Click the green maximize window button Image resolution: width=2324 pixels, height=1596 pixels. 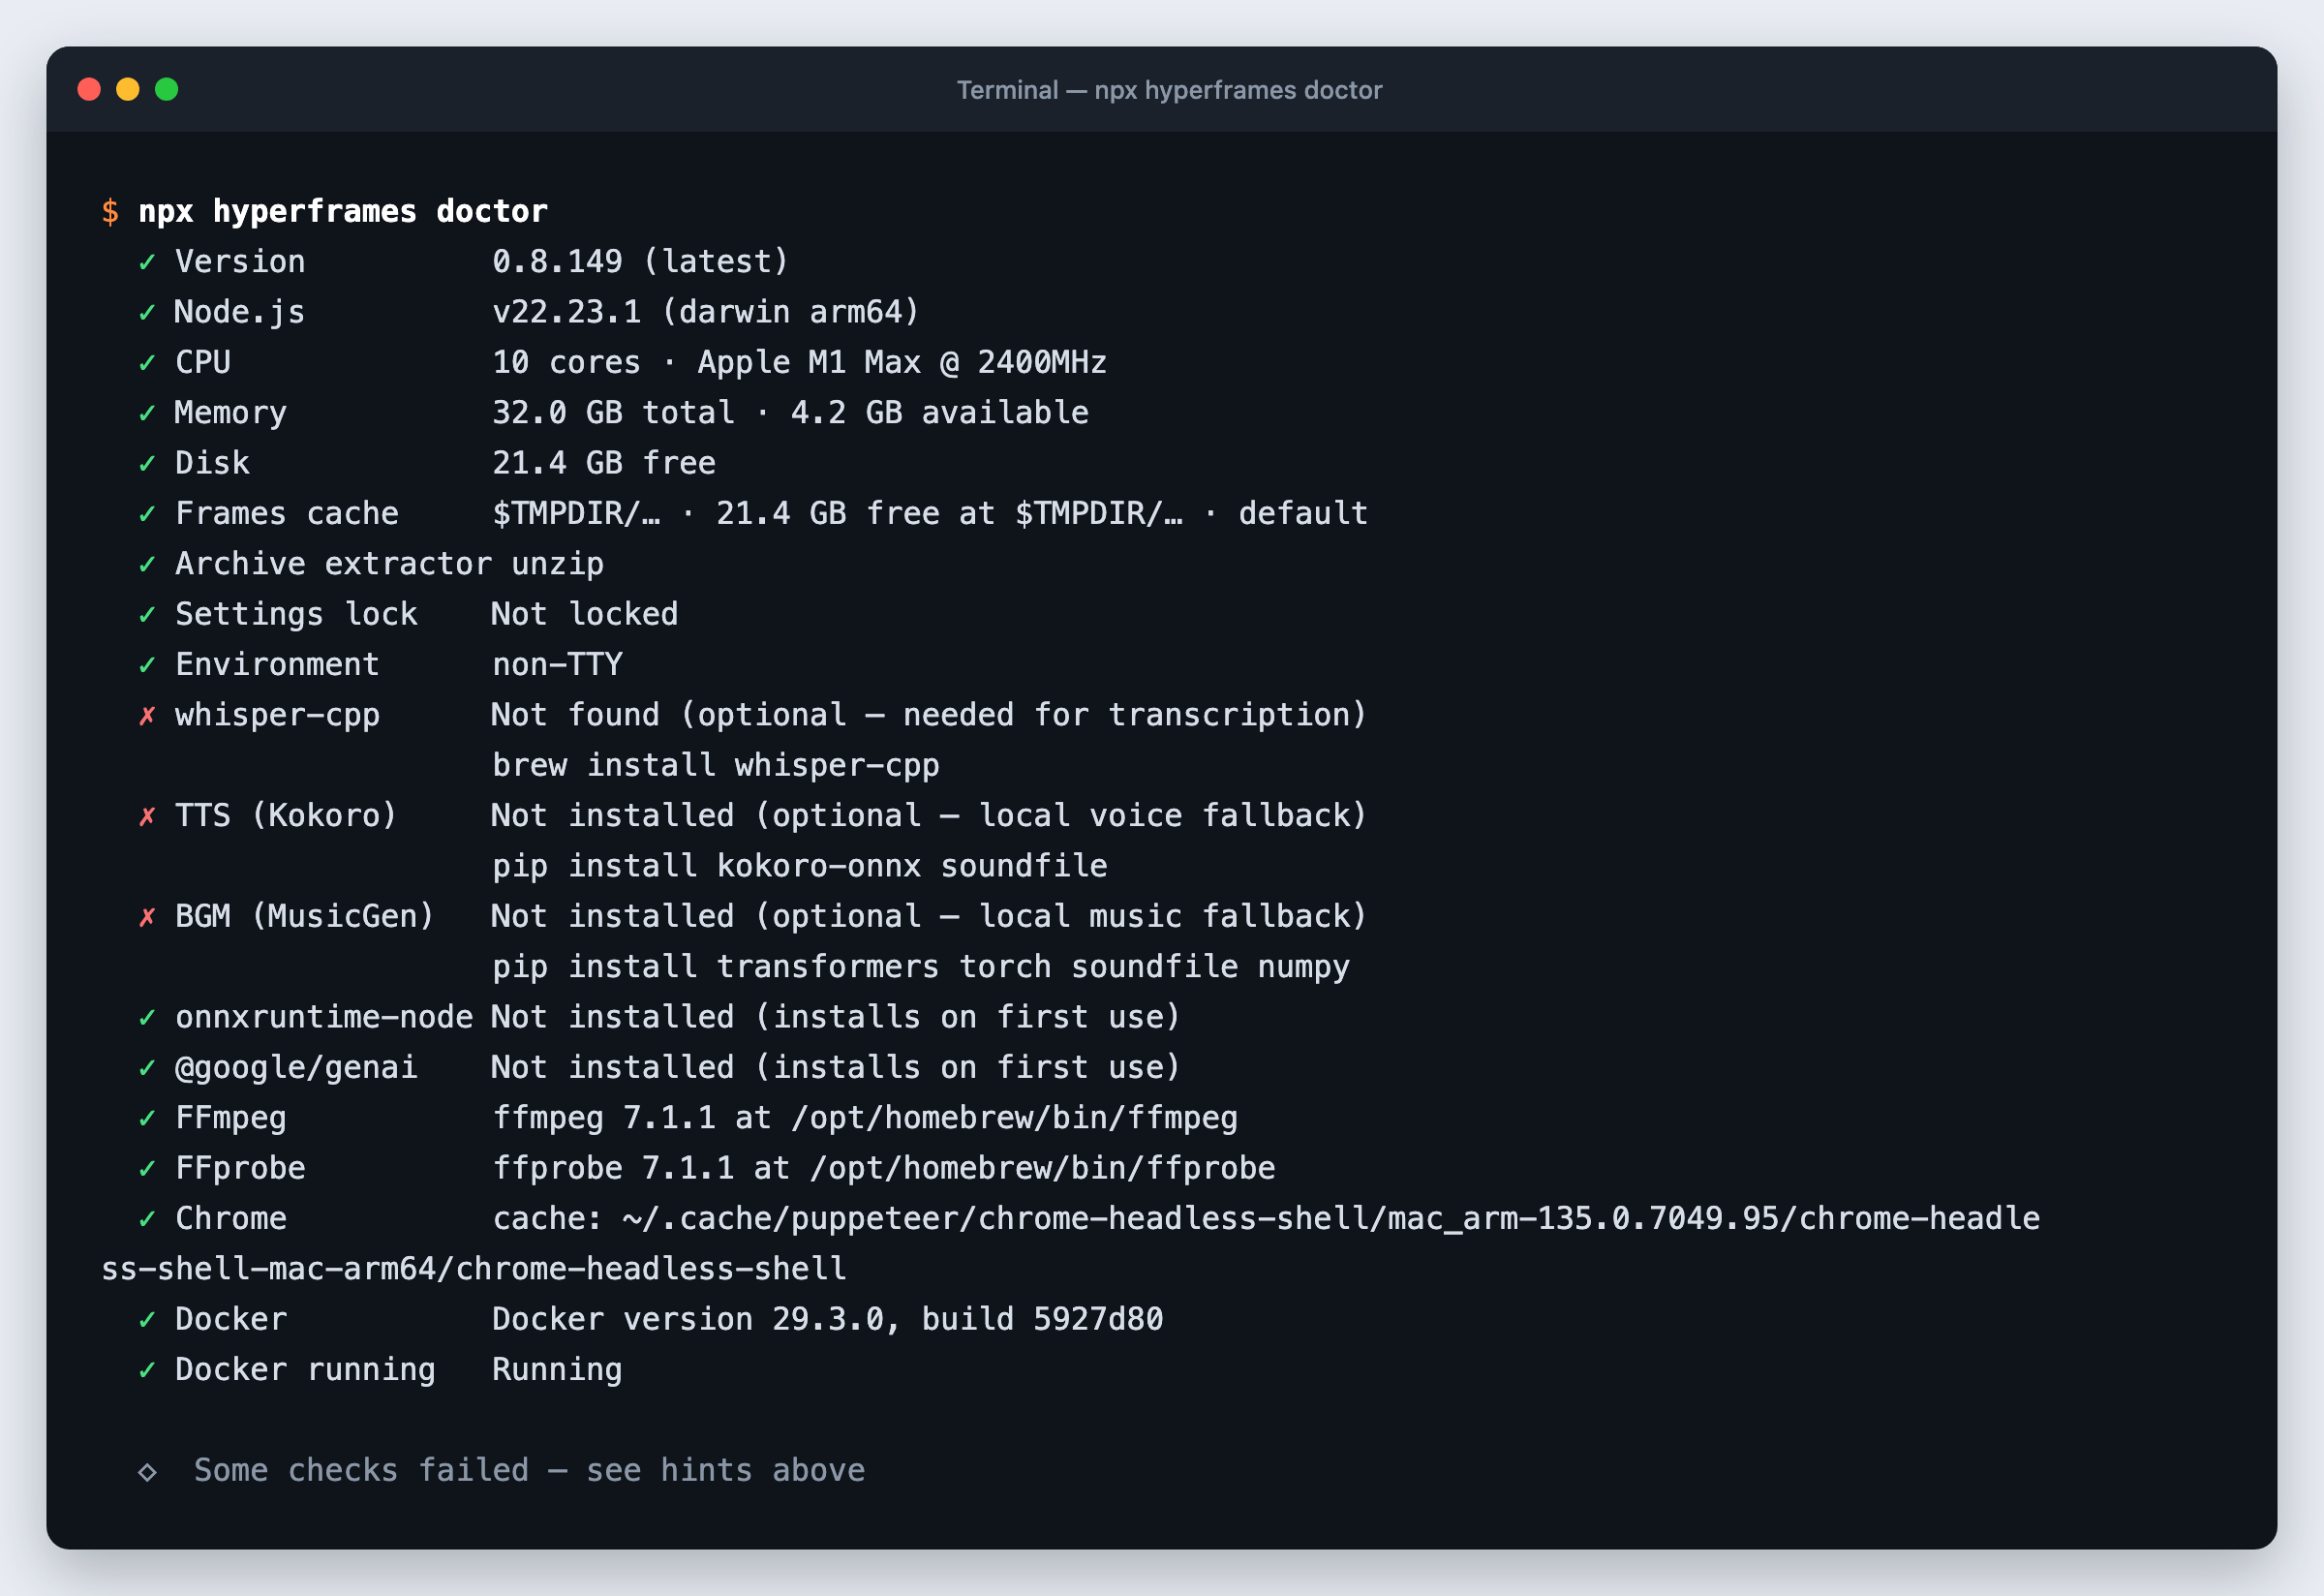[x=167, y=90]
